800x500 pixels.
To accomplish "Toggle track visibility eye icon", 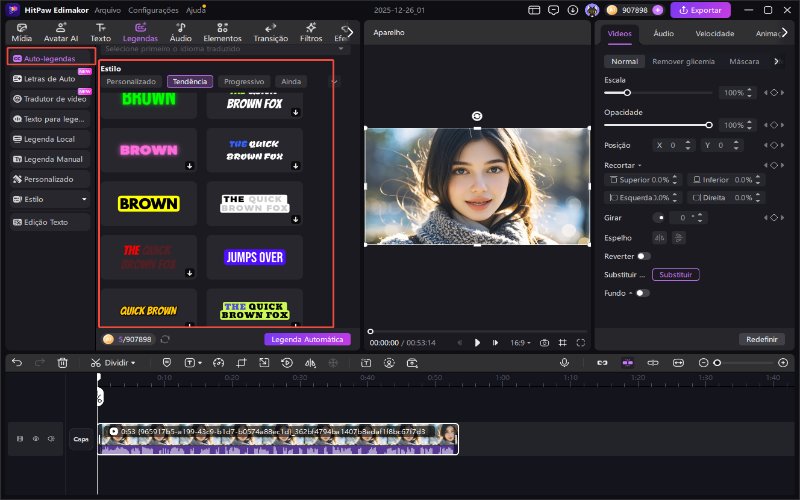I will click(x=35, y=438).
